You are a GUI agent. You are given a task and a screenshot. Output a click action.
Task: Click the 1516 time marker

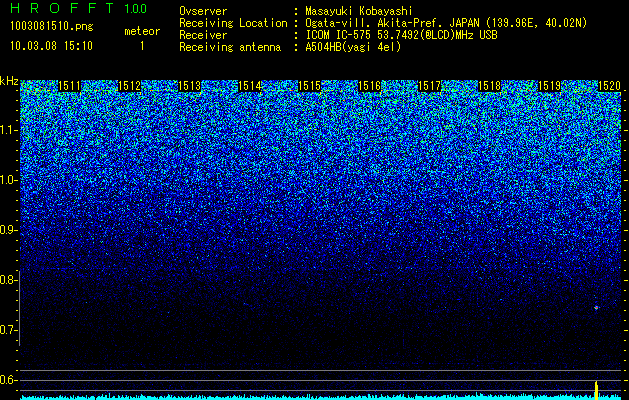[x=369, y=86]
